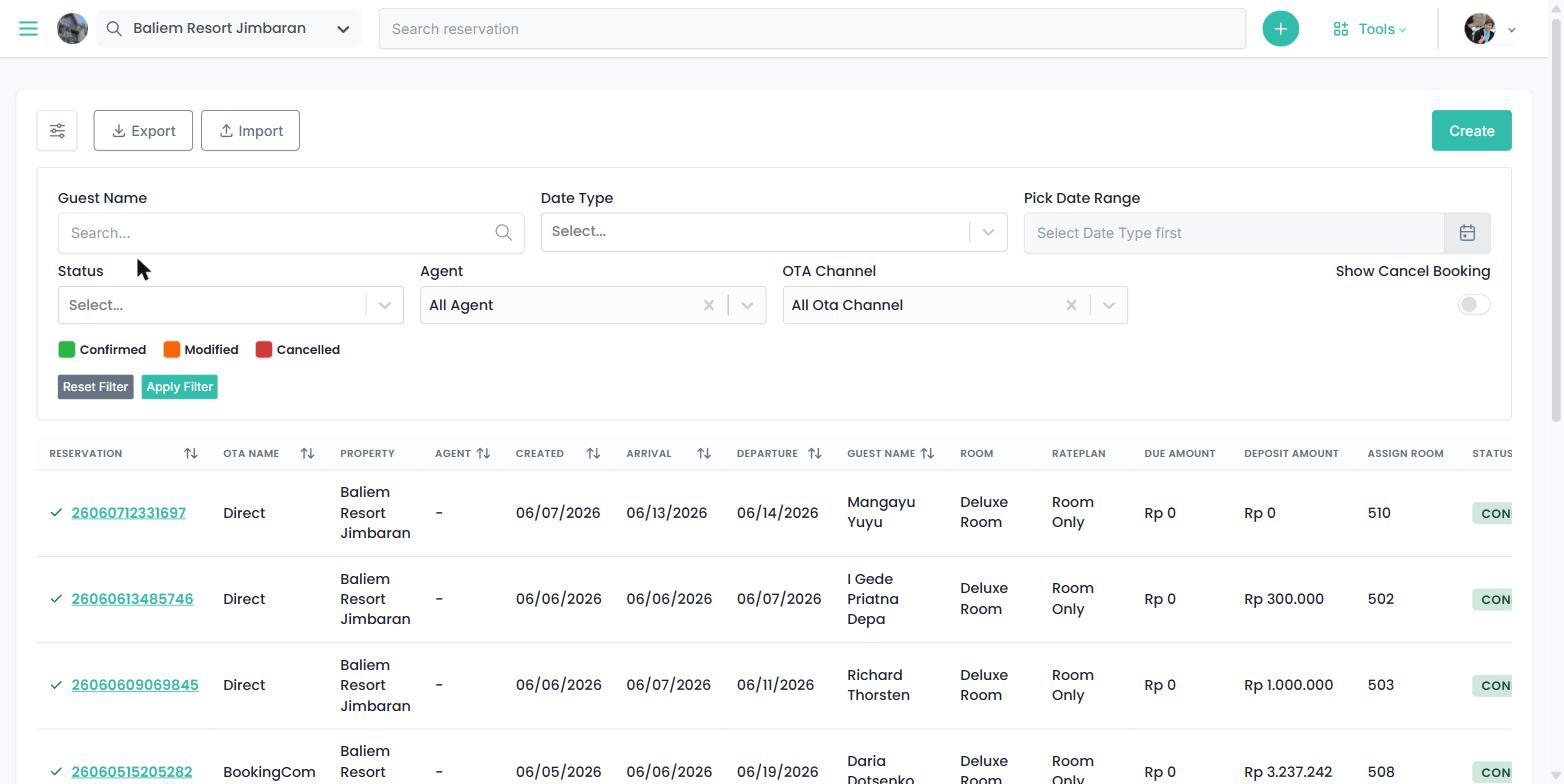Open the Date Type dropdown
The height and width of the screenshot is (784, 1564).
[773, 232]
